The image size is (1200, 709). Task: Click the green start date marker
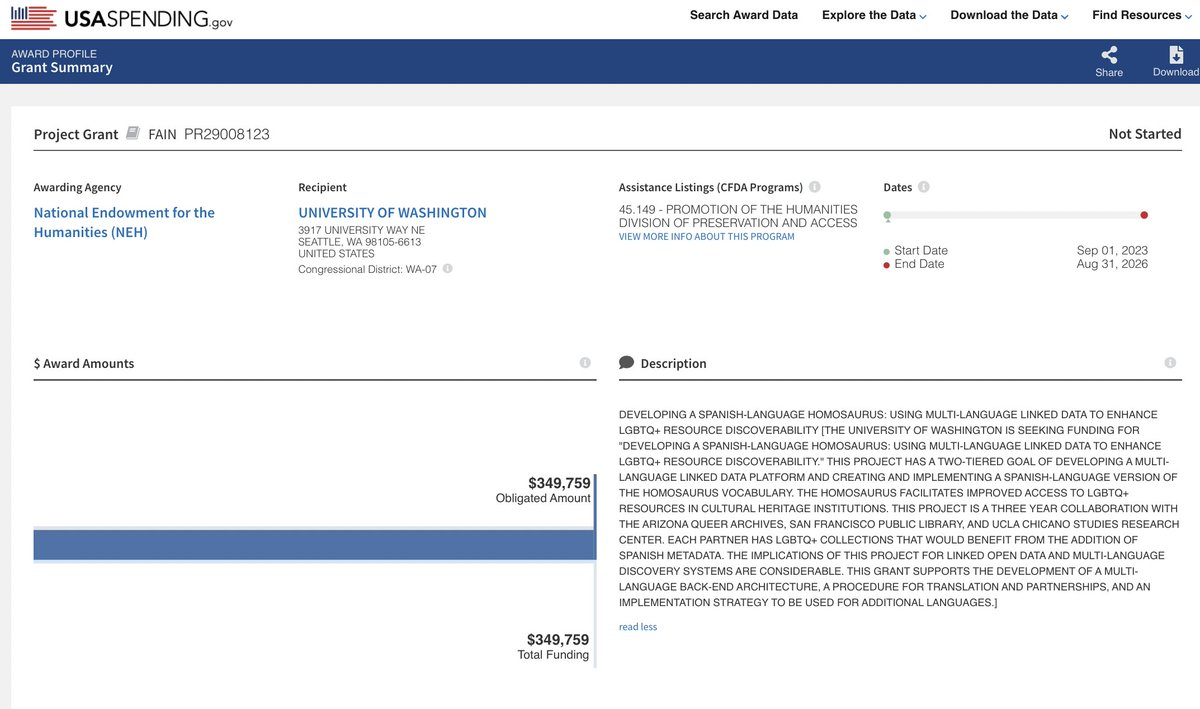[x=887, y=215]
